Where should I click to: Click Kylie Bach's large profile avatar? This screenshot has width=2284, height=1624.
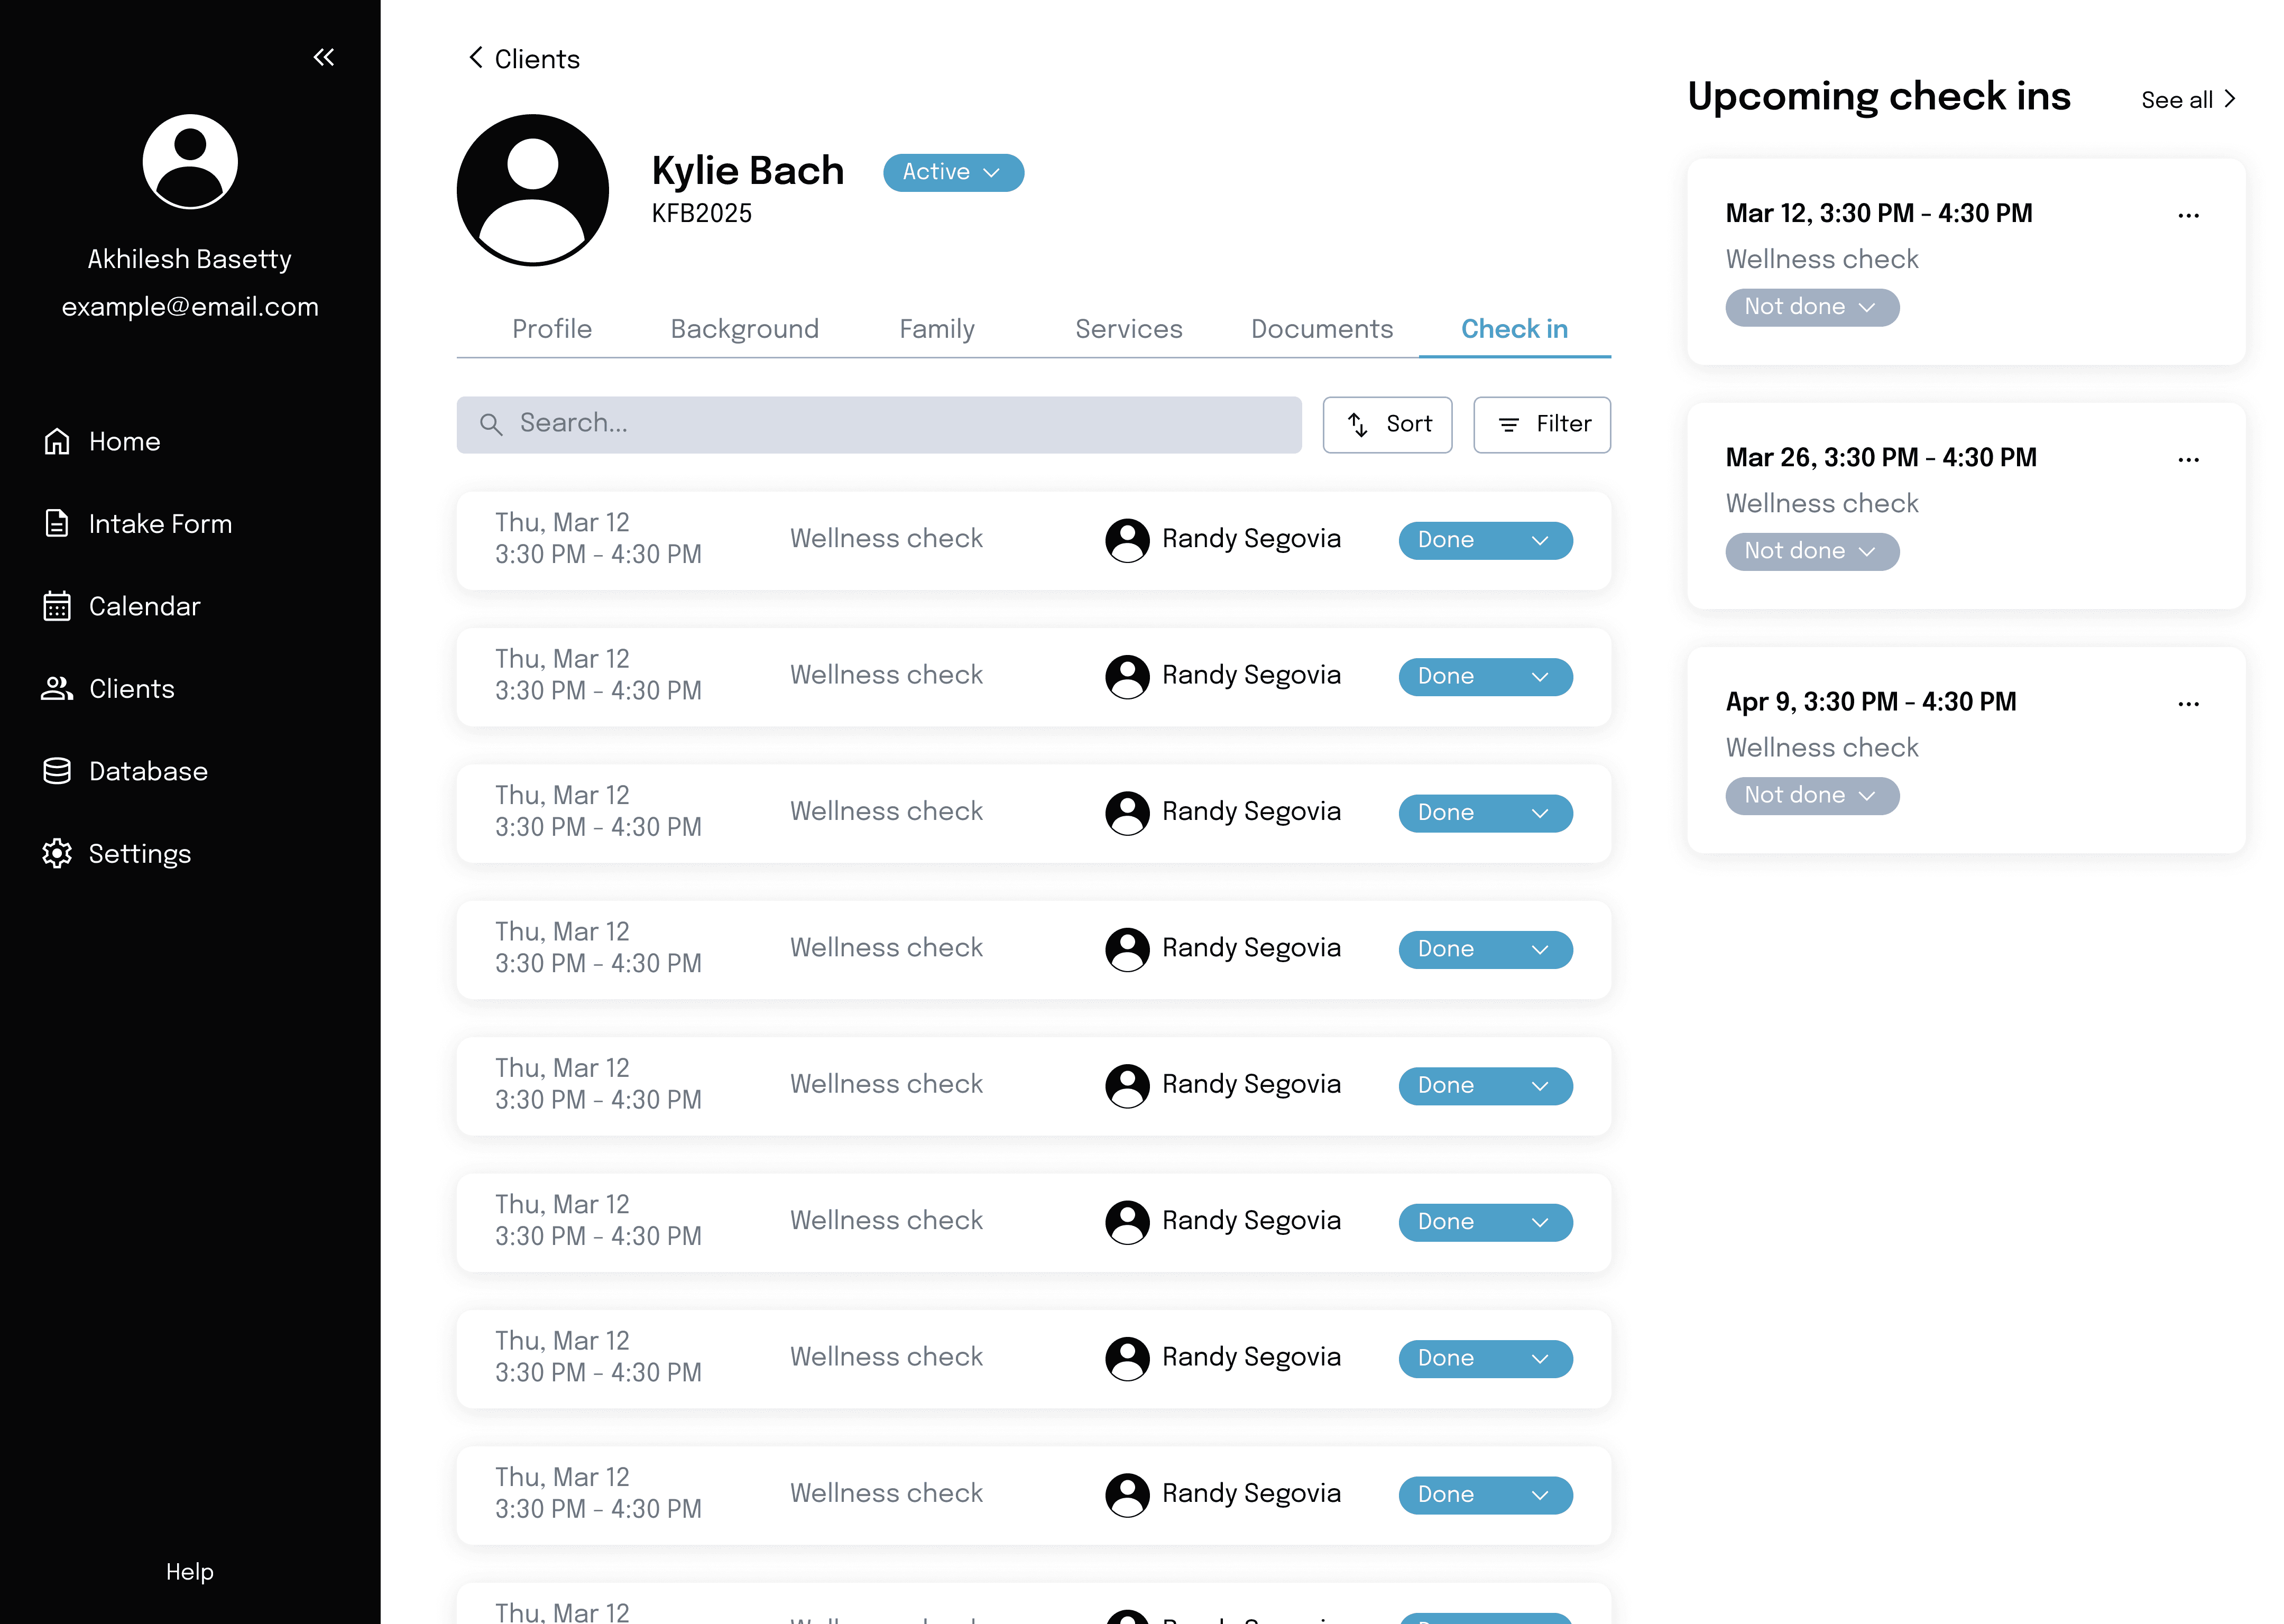pyautogui.click(x=532, y=190)
